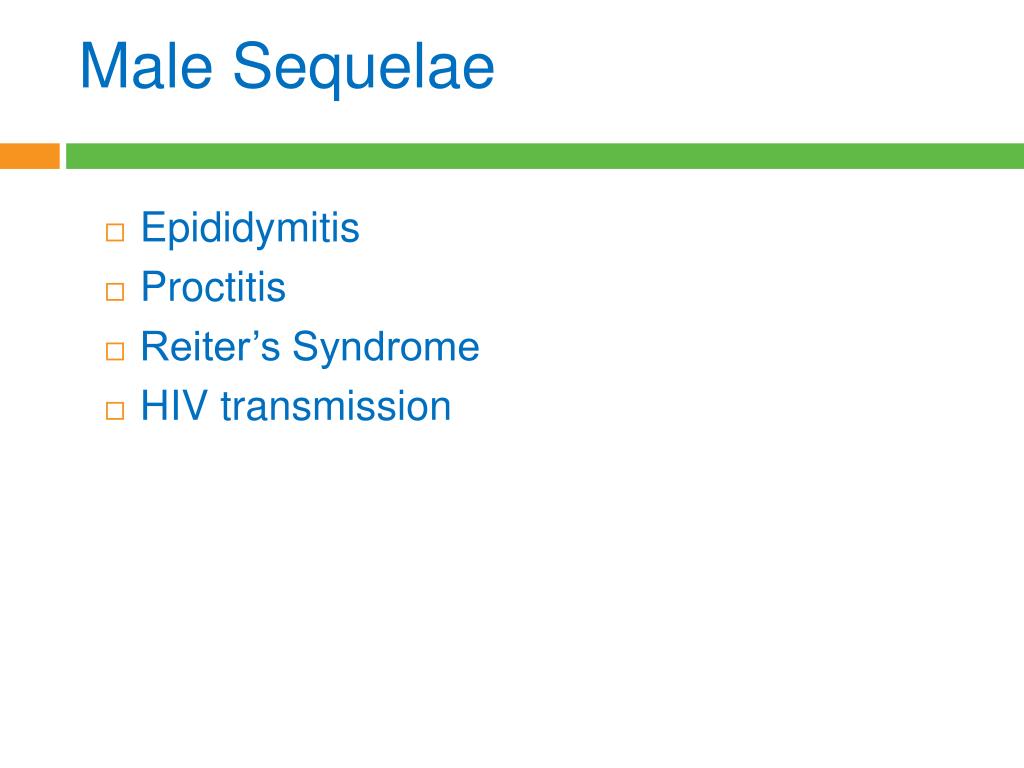The height and width of the screenshot is (768, 1024).
Task: Click the empty slide area below the bullets
Action: 512,588
